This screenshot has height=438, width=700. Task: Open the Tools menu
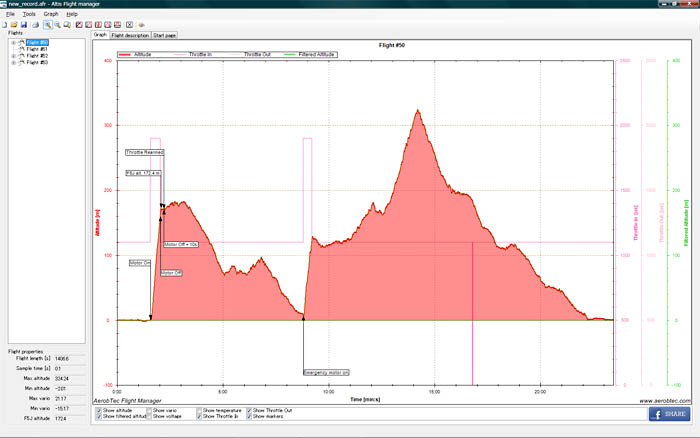pyautogui.click(x=29, y=14)
